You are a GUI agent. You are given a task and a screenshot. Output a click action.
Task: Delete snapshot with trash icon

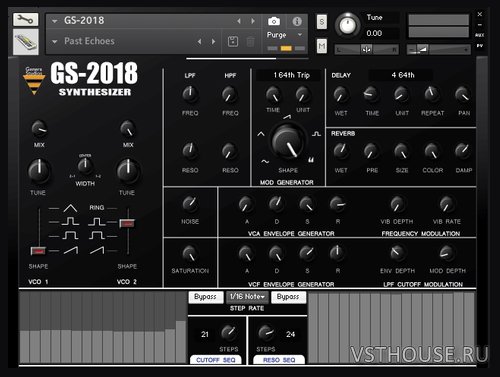250,42
